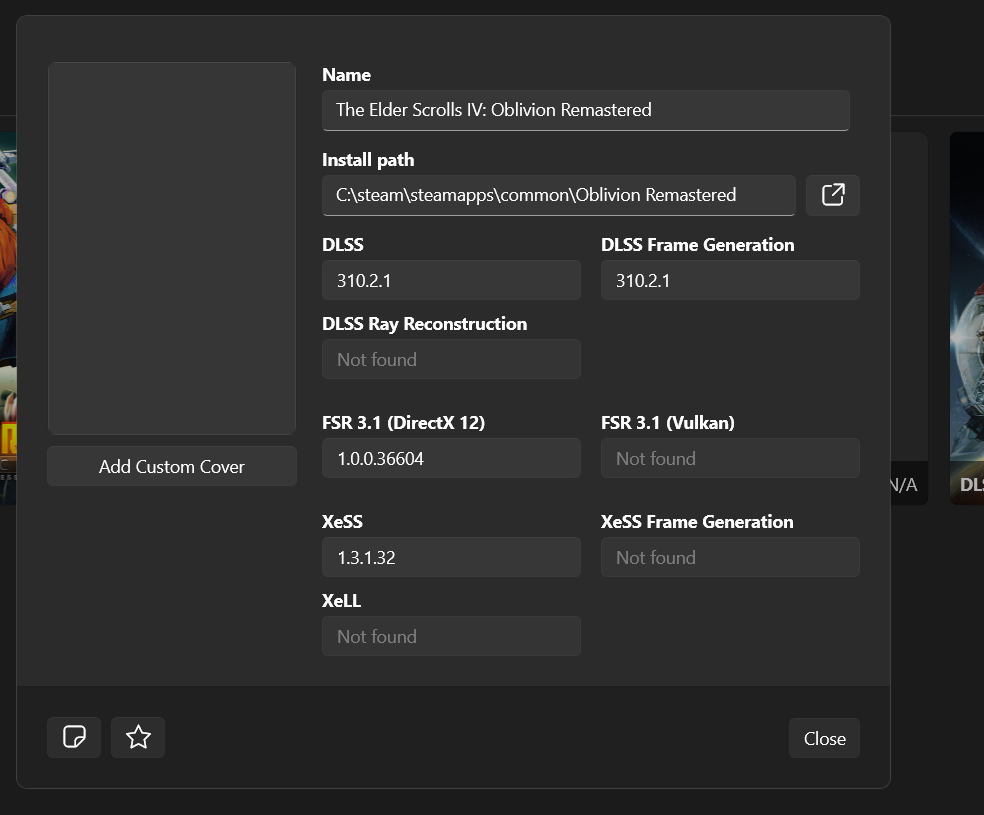Image resolution: width=984 pixels, height=815 pixels.
Task: Select the DLSS version 310.2.1 box
Action: click(451, 281)
